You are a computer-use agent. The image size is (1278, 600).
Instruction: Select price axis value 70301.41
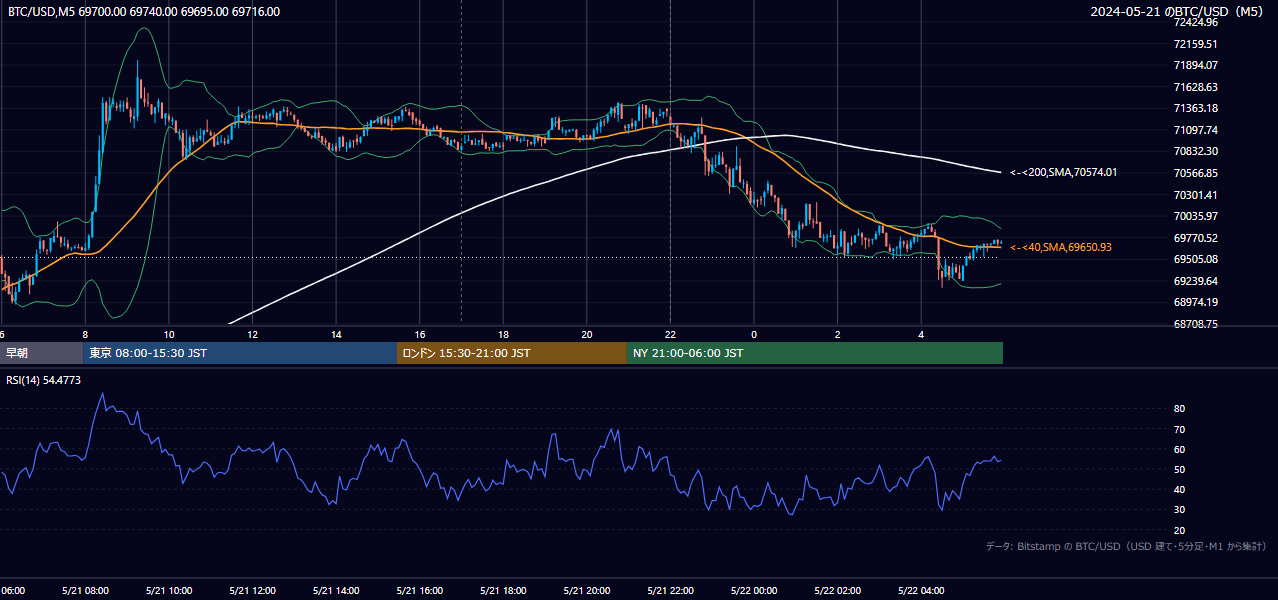click(1196, 195)
